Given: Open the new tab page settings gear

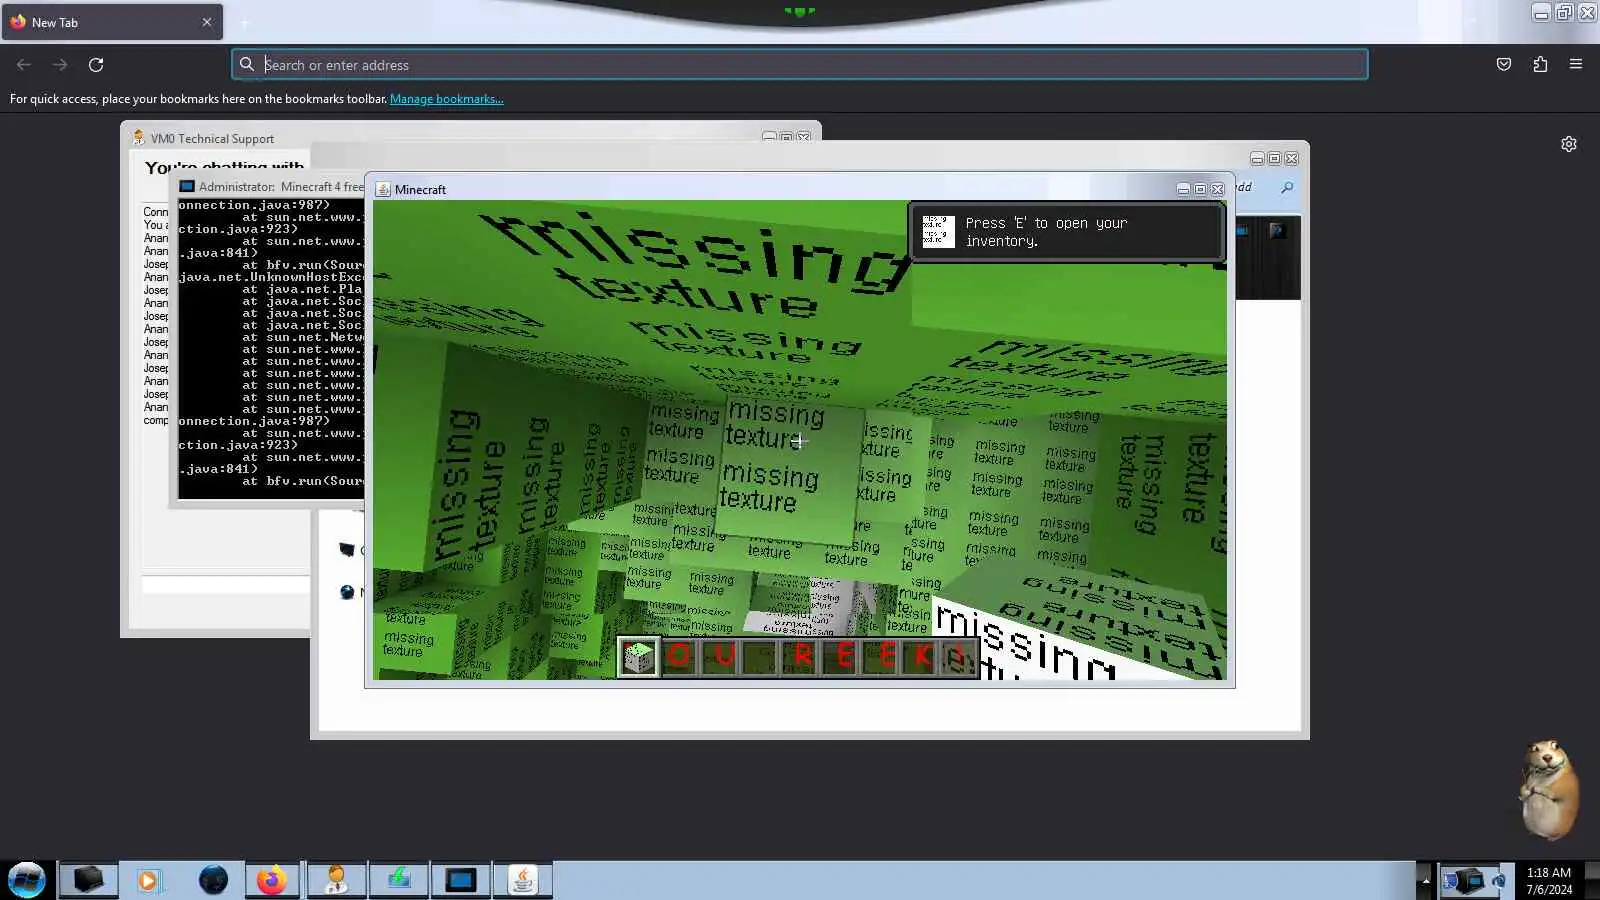Looking at the screenshot, I should tap(1569, 144).
